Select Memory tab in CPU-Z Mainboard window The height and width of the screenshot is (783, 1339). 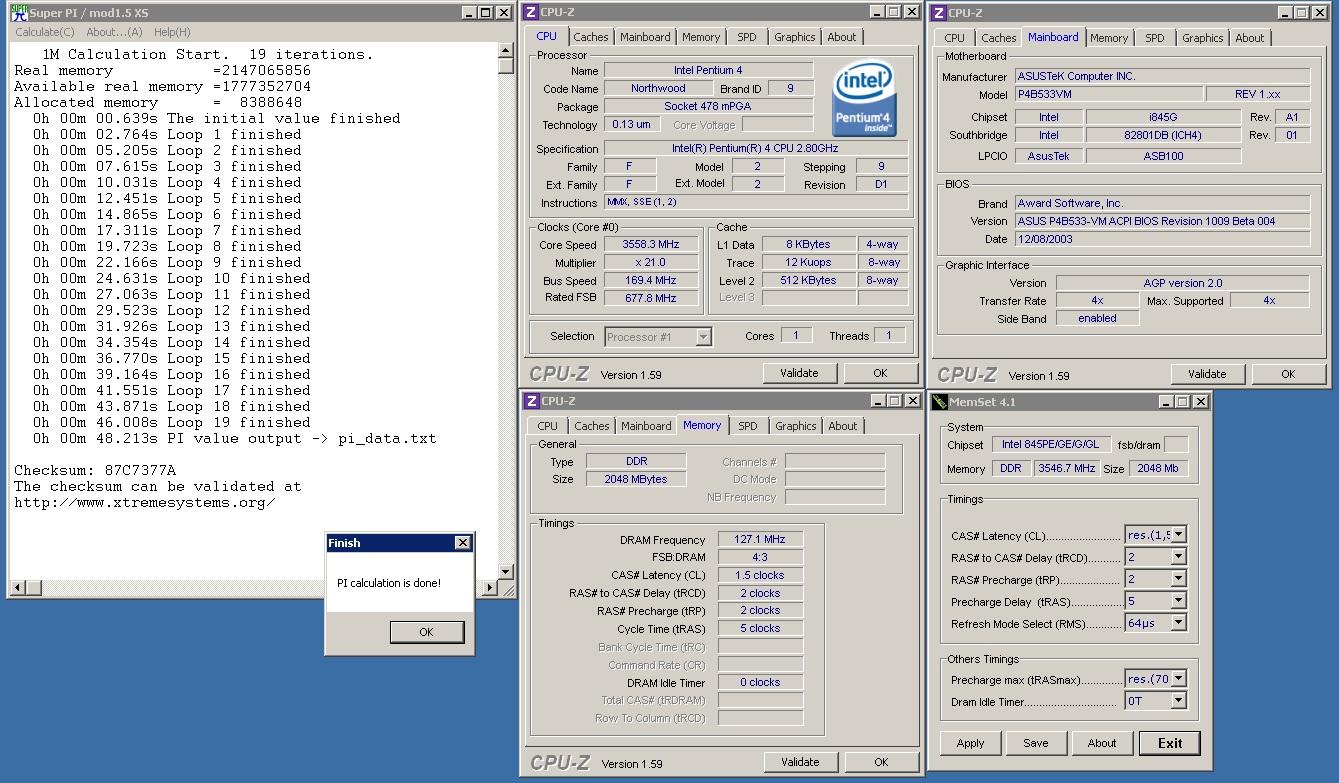click(1109, 38)
